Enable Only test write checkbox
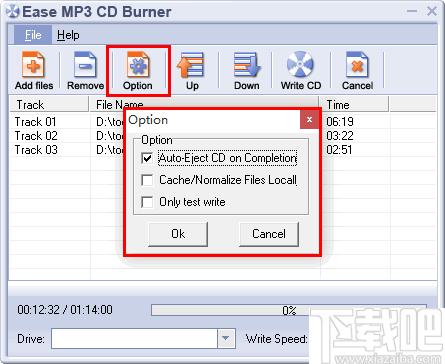Image resolution: width=445 pixels, height=364 pixels. (x=147, y=202)
